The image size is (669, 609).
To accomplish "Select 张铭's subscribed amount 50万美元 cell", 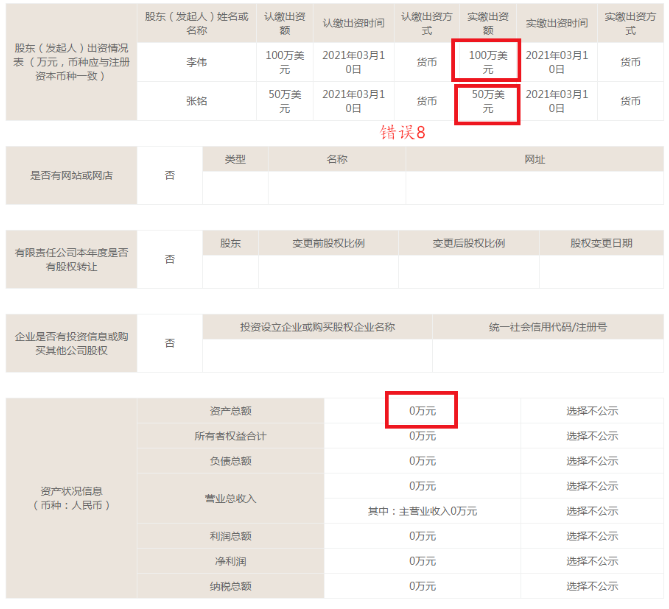I will tap(285, 101).
